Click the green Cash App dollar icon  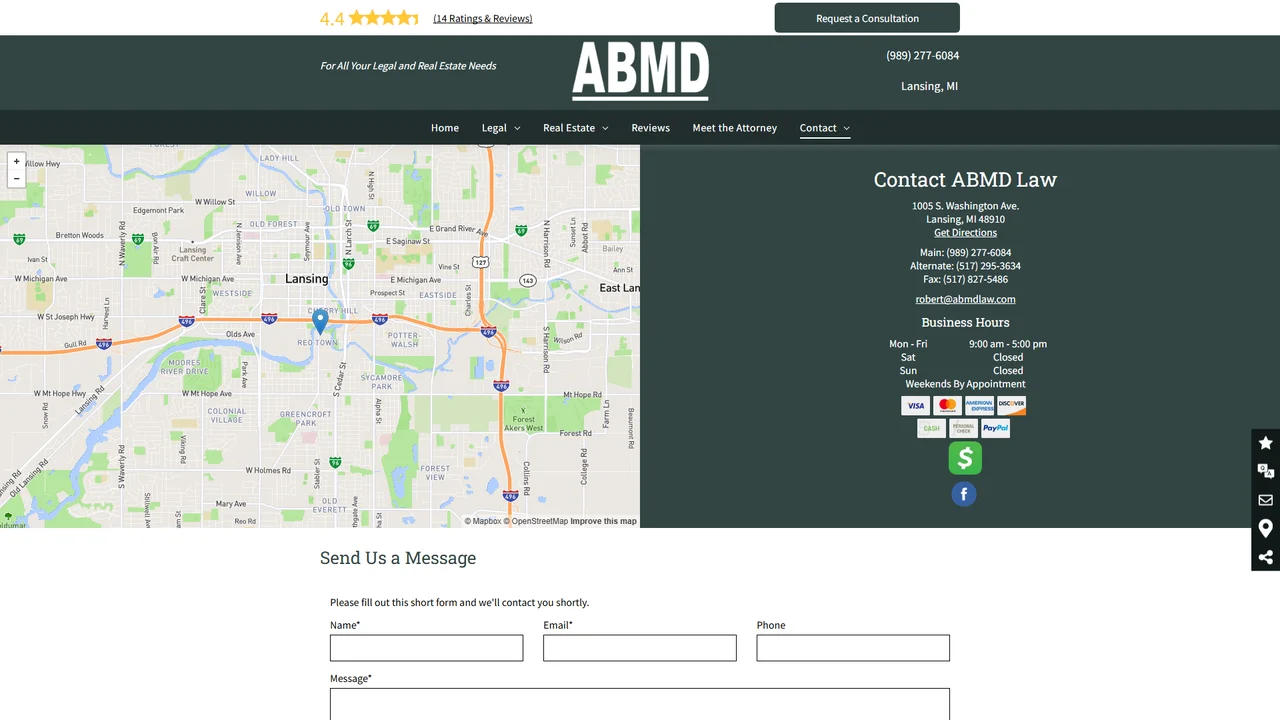pyautogui.click(x=965, y=458)
